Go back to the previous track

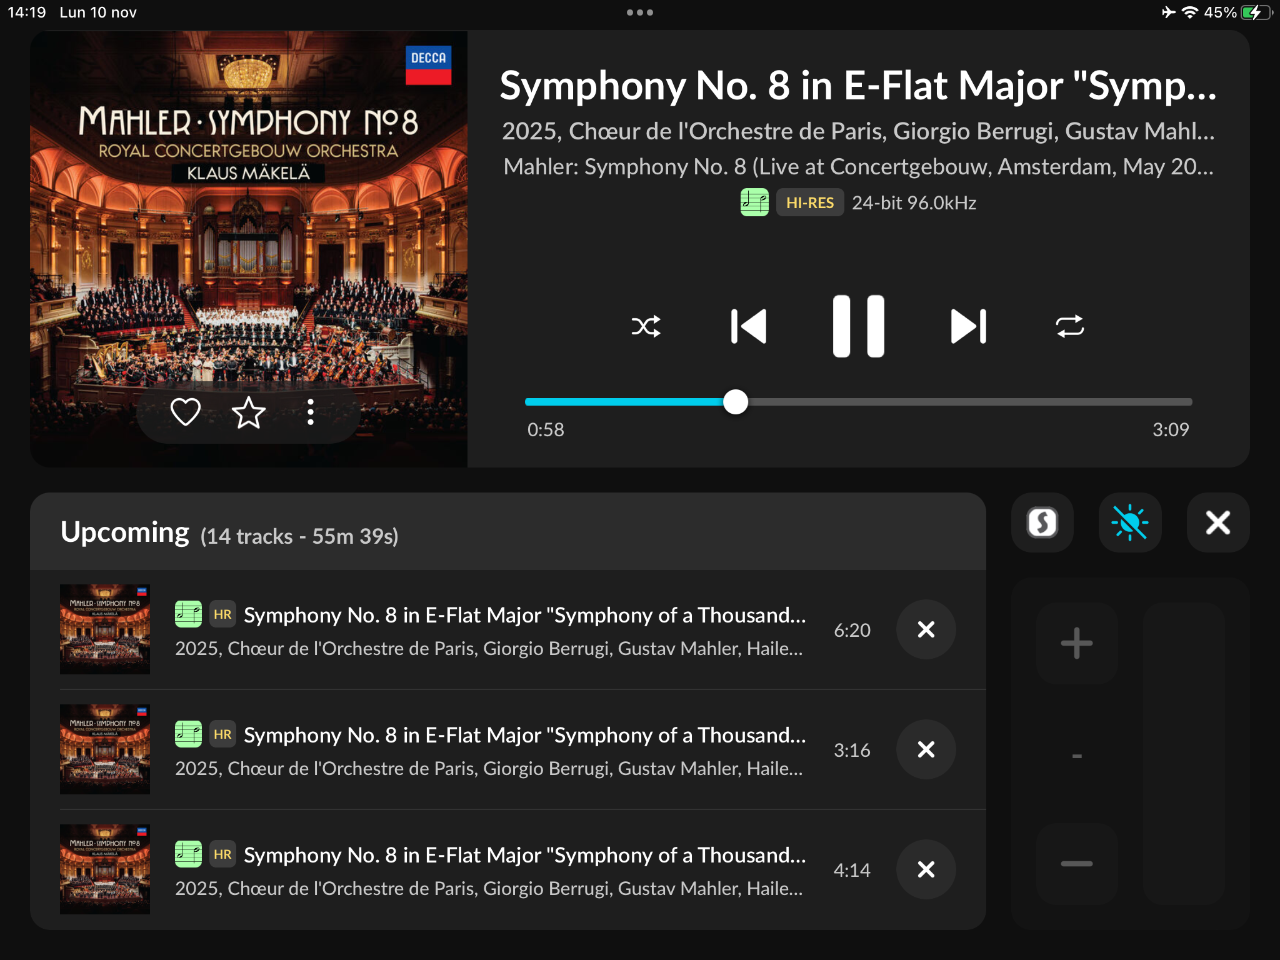[x=749, y=326]
